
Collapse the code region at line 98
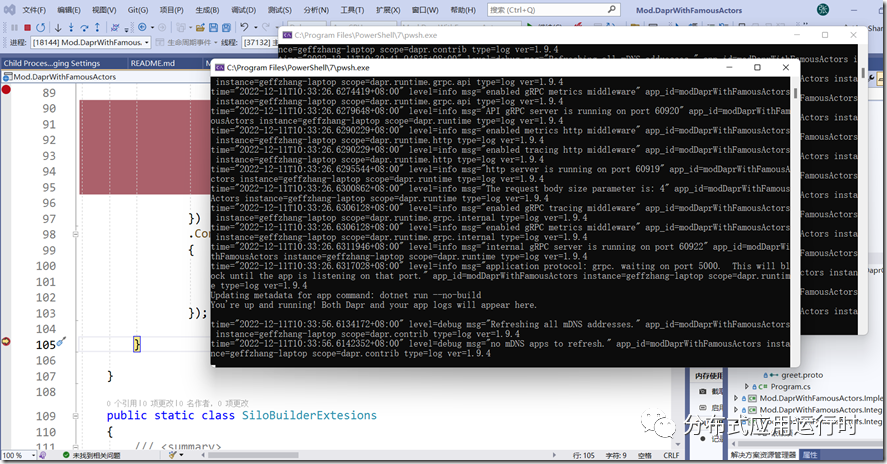click(x=75, y=234)
